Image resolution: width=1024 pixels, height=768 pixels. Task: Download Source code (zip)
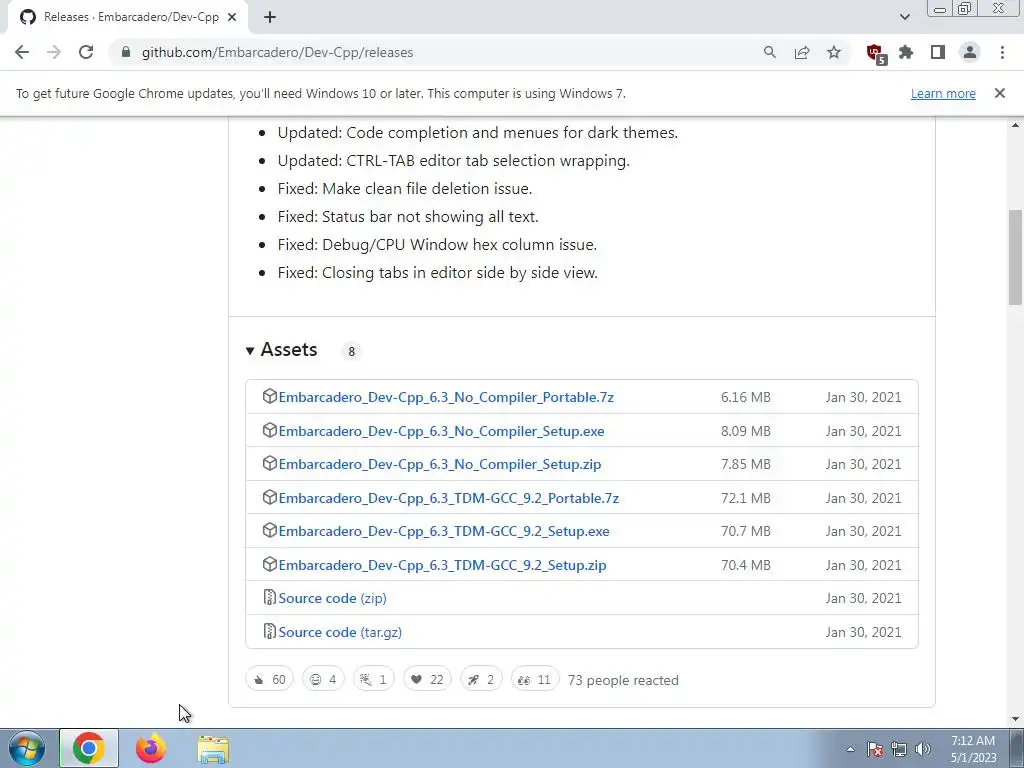(332, 598)
